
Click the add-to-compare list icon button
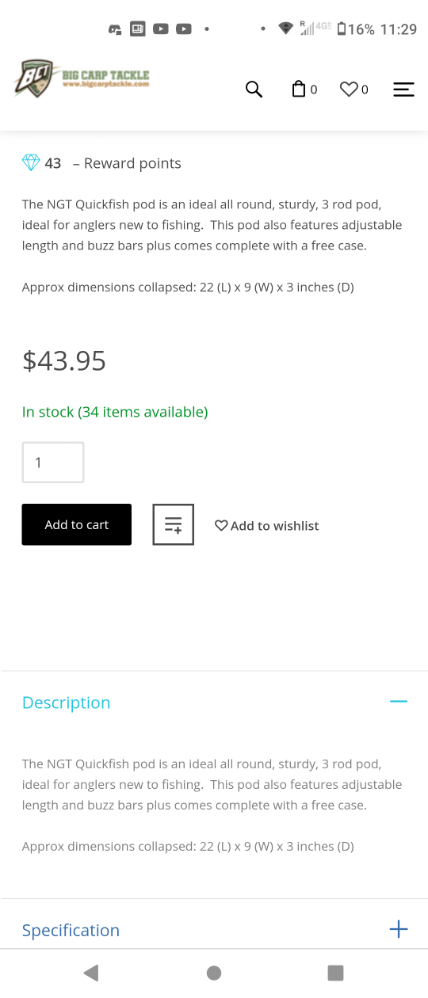173,524
